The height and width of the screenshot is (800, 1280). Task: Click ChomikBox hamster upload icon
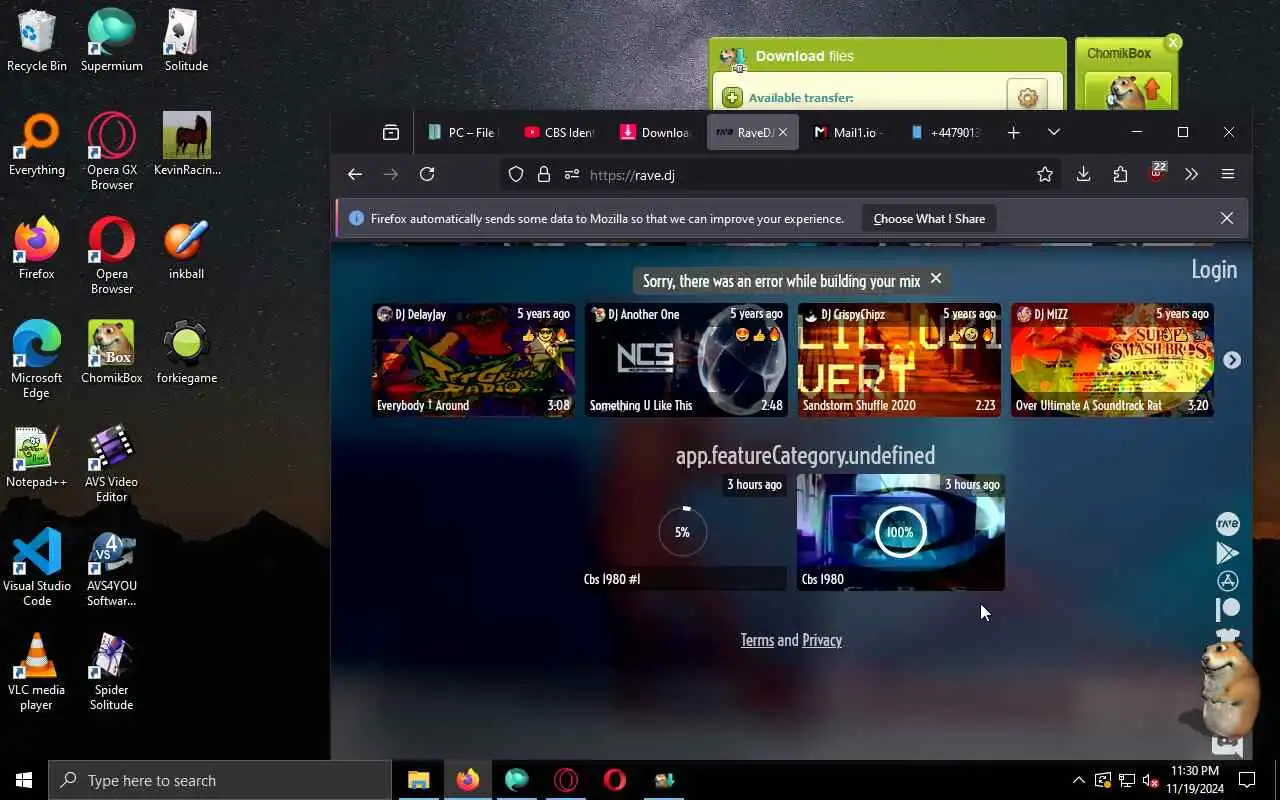(x=1128, y=91)
